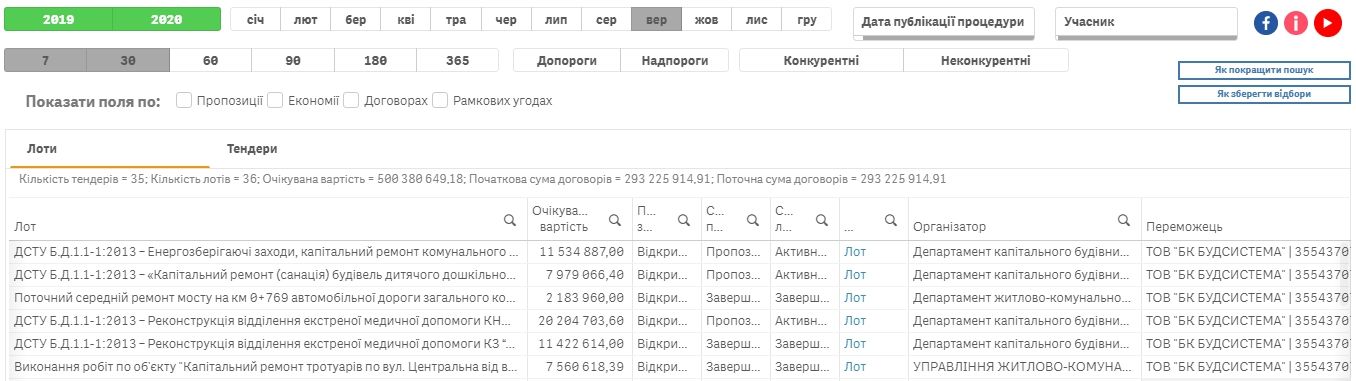The image size is (1356, 381).
Task: Open Лот link for дитячого дошкільного row
Action: (x=855, y=274)
